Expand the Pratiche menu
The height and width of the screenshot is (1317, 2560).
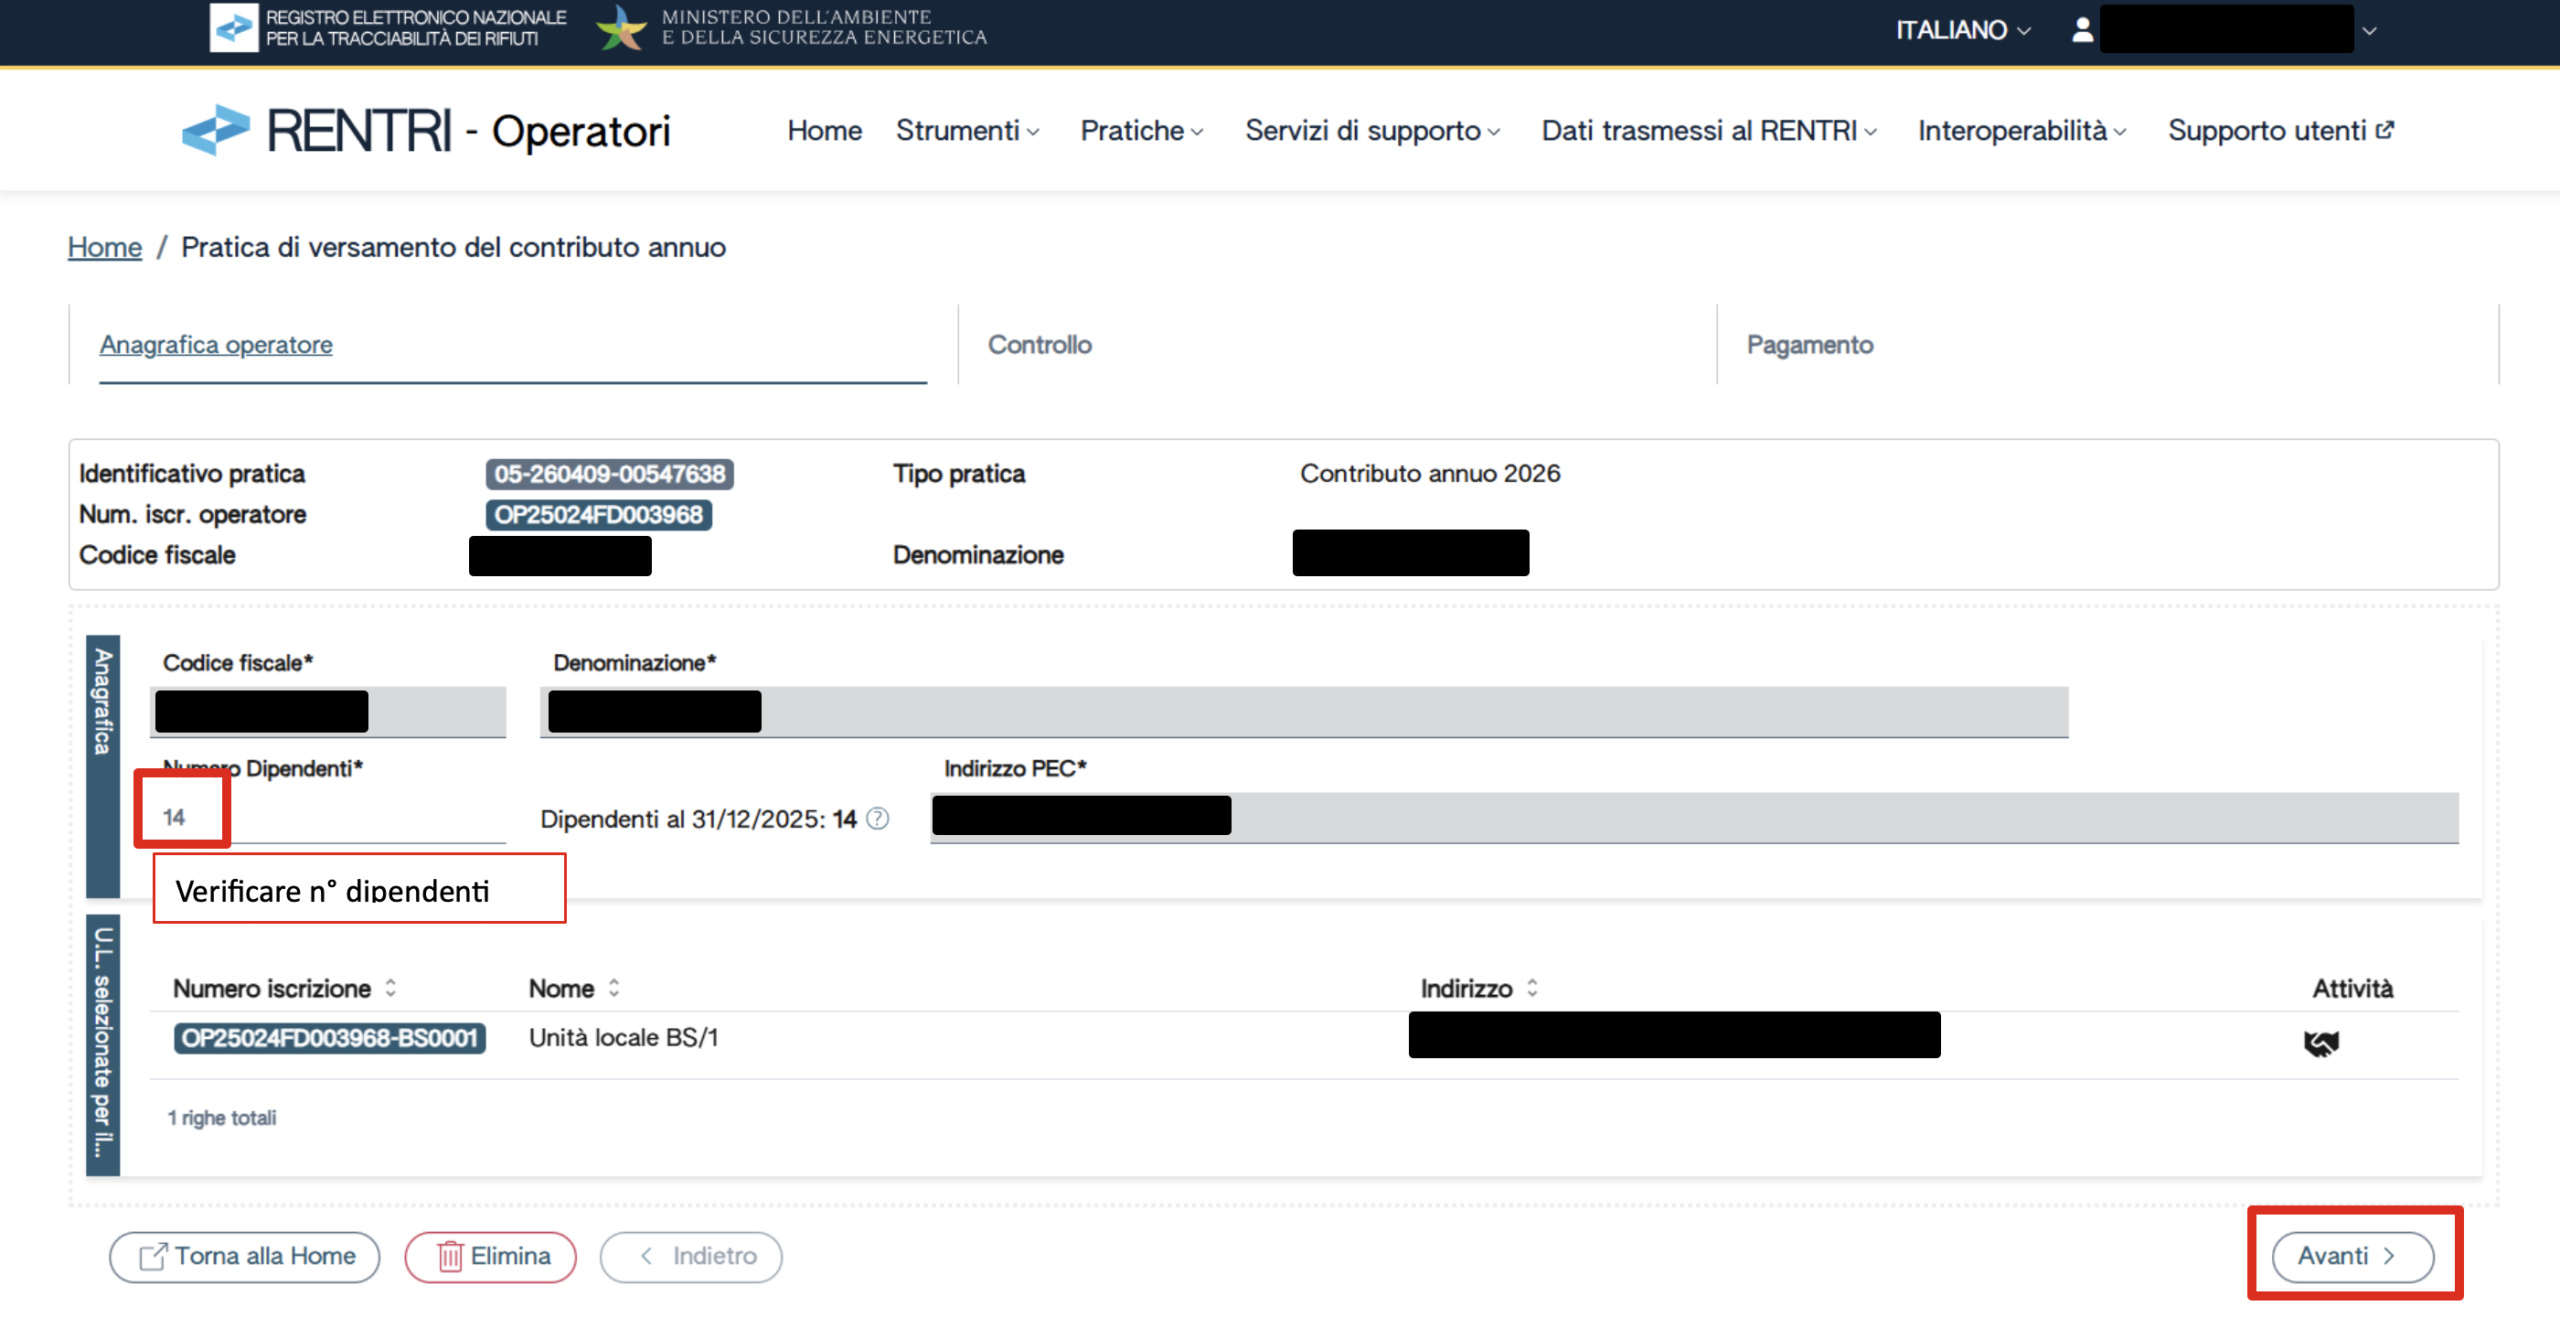(1141, 131)
